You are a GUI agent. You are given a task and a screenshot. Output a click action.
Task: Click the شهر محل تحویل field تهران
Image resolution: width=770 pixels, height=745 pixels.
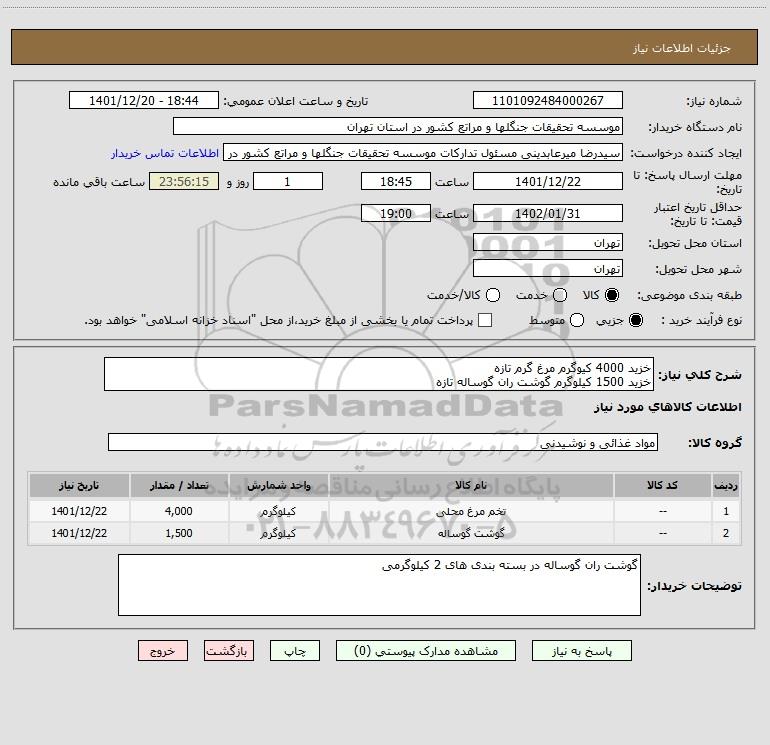coord(548,268)
